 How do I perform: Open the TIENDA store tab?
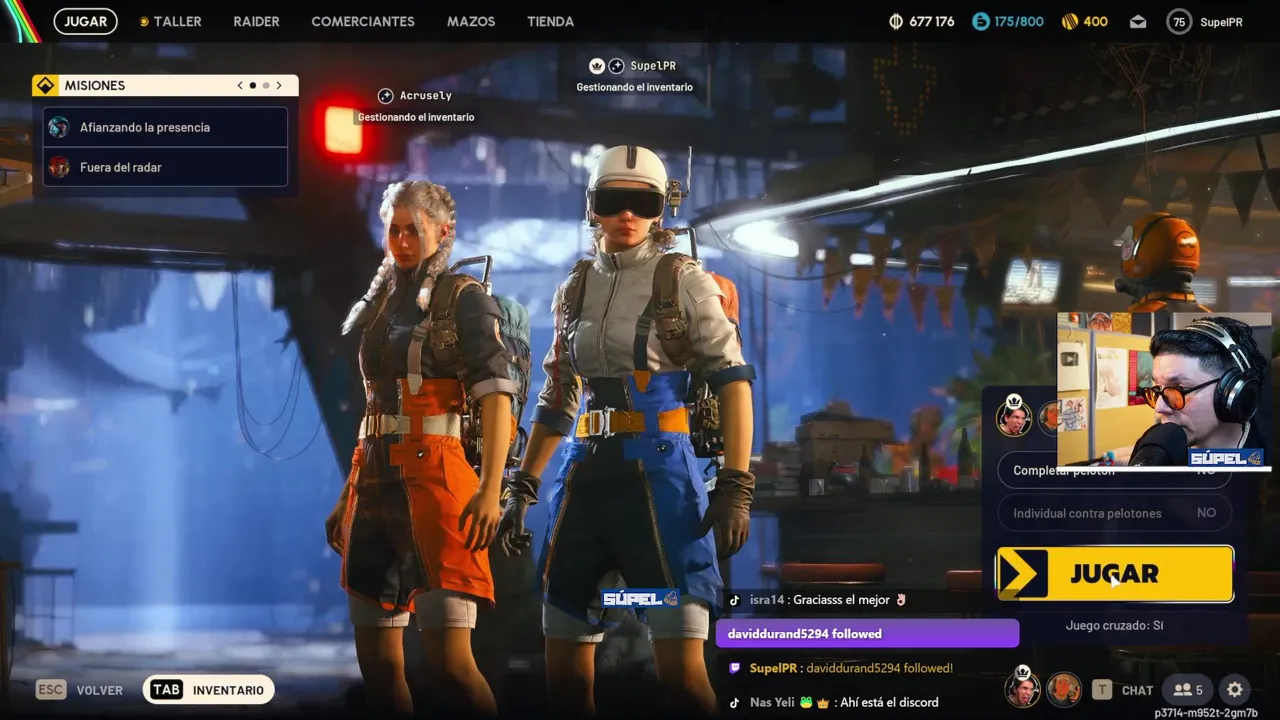(550, 21)
